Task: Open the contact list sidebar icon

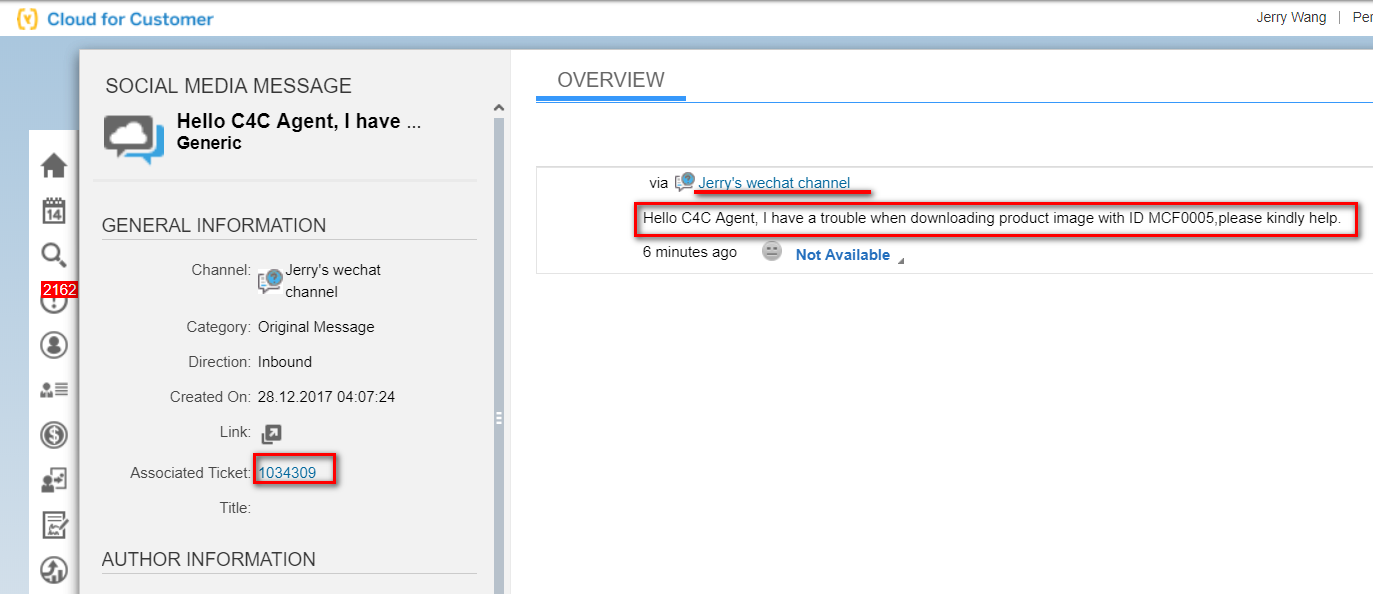Action: point(53,390)
